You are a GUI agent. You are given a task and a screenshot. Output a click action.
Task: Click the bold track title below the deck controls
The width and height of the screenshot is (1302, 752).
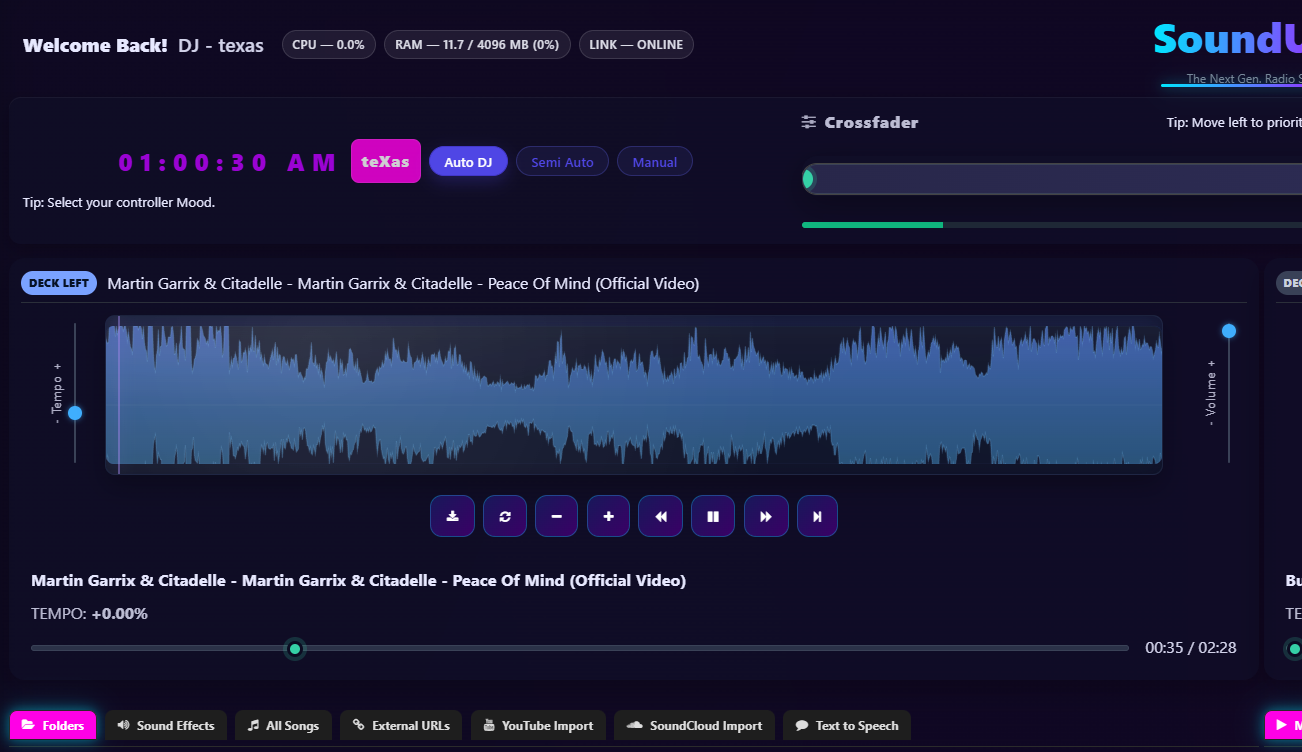(x=358, y=580)
